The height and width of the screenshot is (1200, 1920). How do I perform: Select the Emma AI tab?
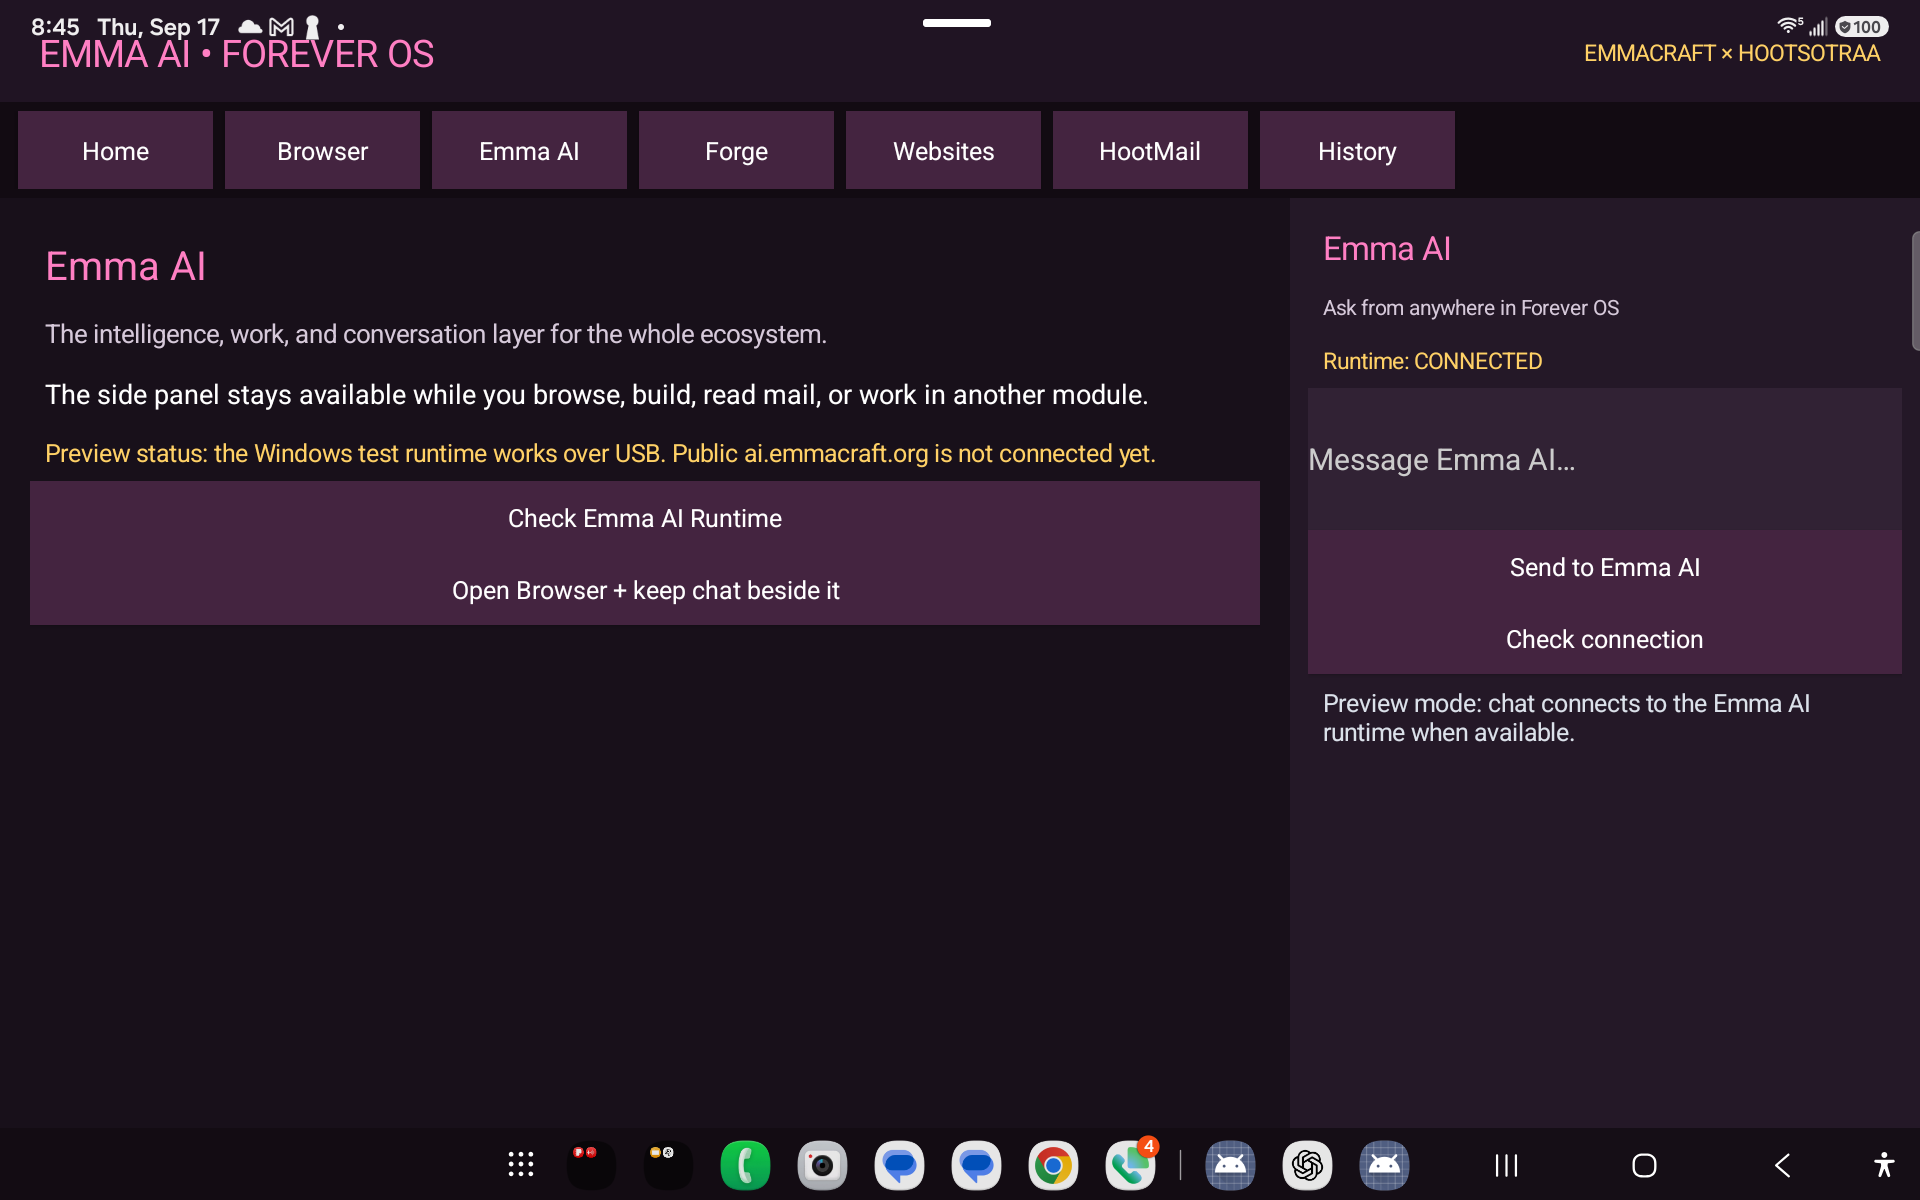[x=529, y=150]
